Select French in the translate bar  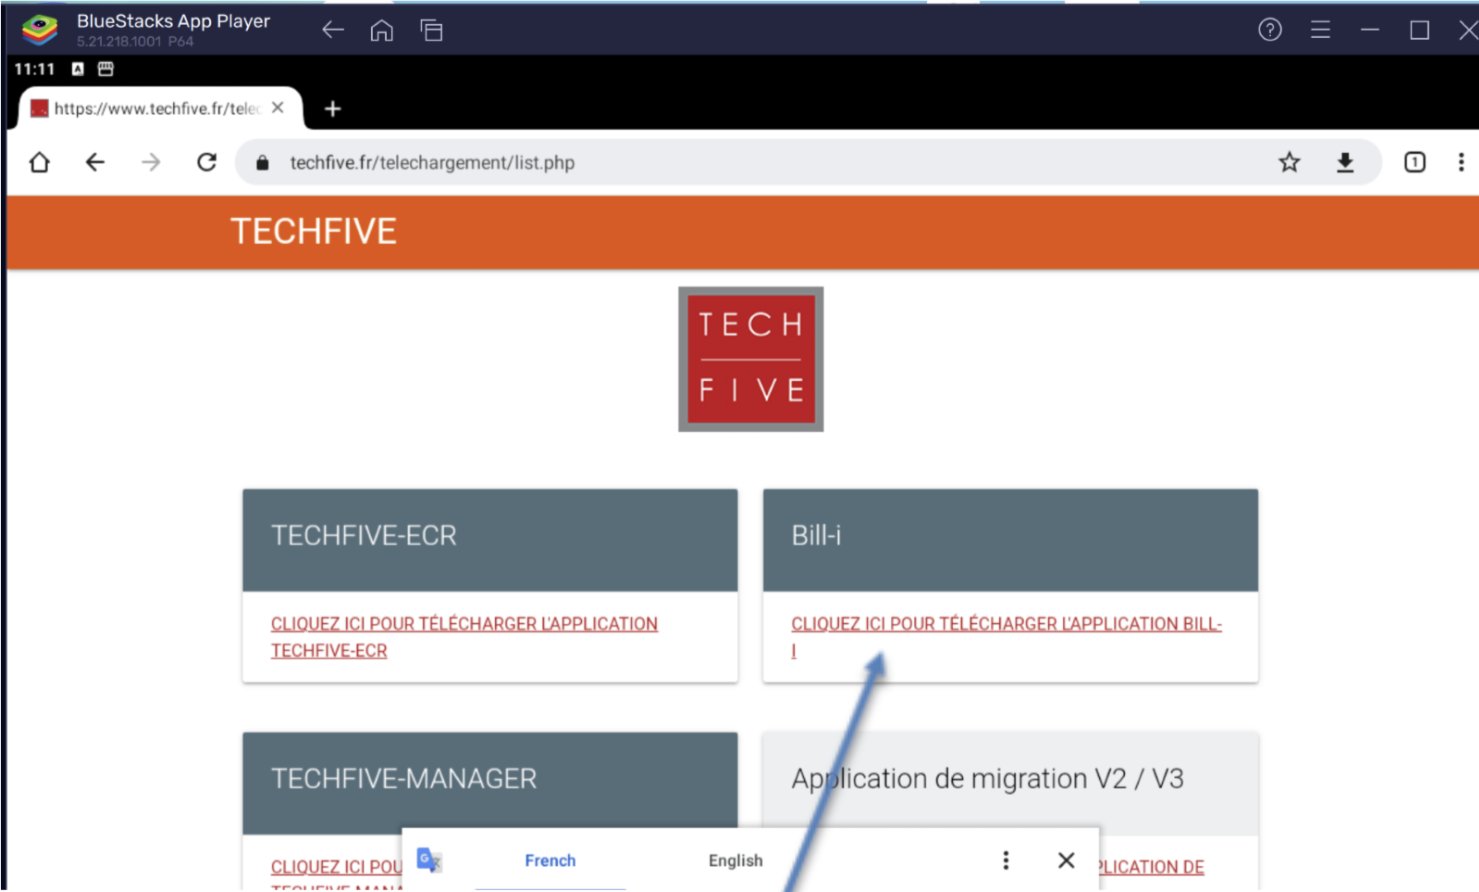click(x=550, y=860)
